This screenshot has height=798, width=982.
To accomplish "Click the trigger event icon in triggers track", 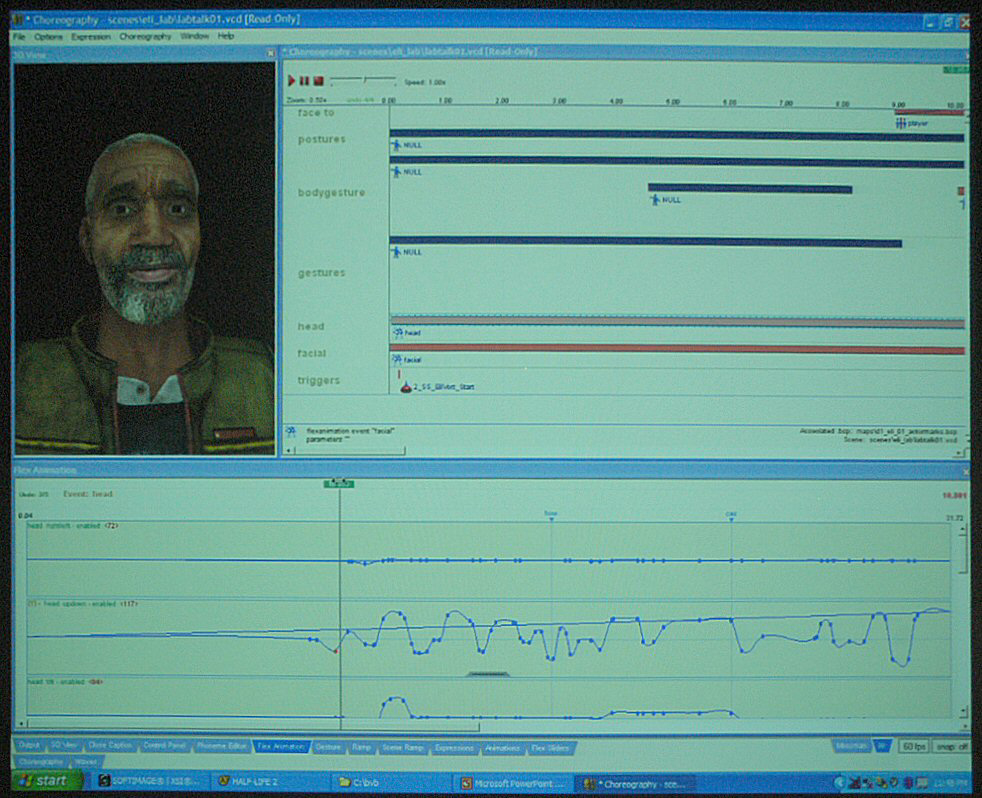I will tap(405, 385).
